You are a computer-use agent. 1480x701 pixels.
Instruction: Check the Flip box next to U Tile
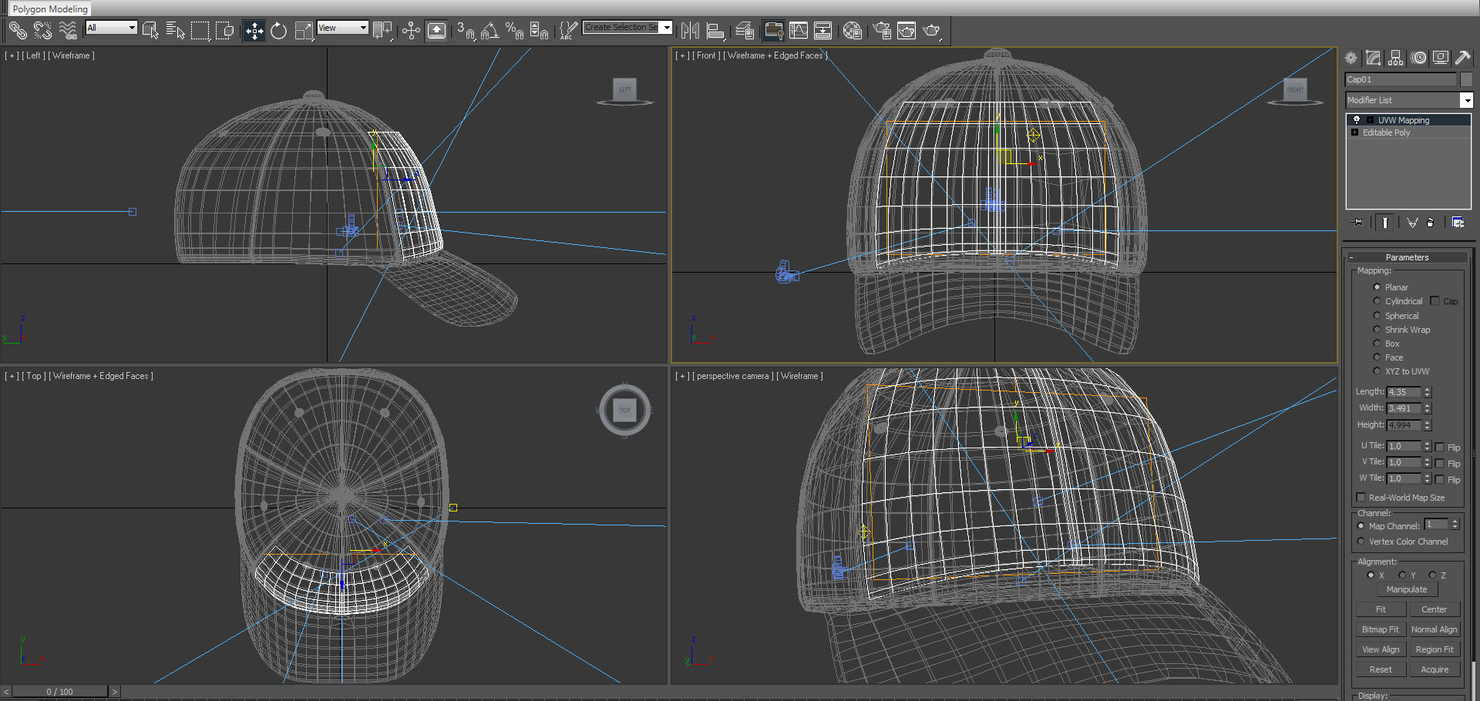[1440, 447]
